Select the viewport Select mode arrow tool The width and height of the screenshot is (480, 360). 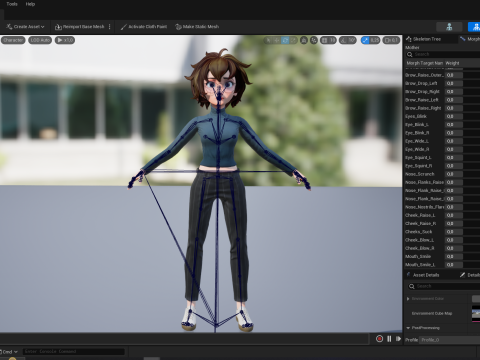[268, 40]
